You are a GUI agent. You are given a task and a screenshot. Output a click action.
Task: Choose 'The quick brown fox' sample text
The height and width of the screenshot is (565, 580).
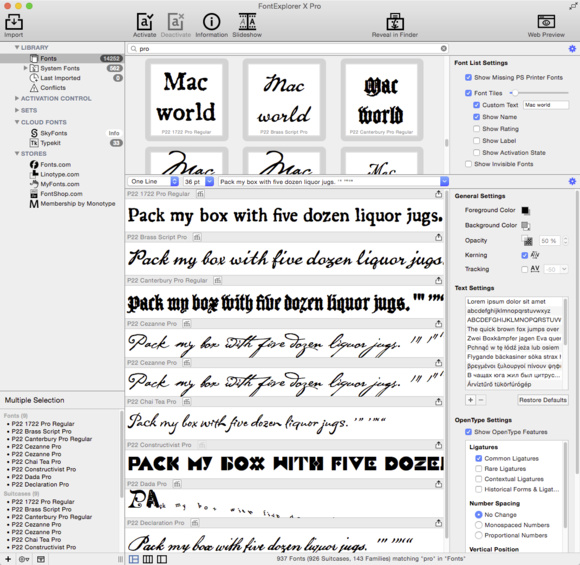[x=513, y=329]
